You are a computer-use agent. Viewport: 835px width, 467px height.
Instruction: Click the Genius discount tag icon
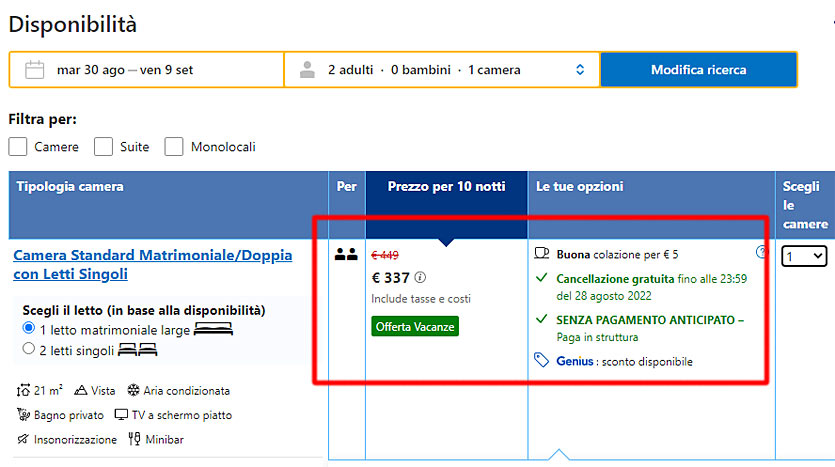pos(542,361)
